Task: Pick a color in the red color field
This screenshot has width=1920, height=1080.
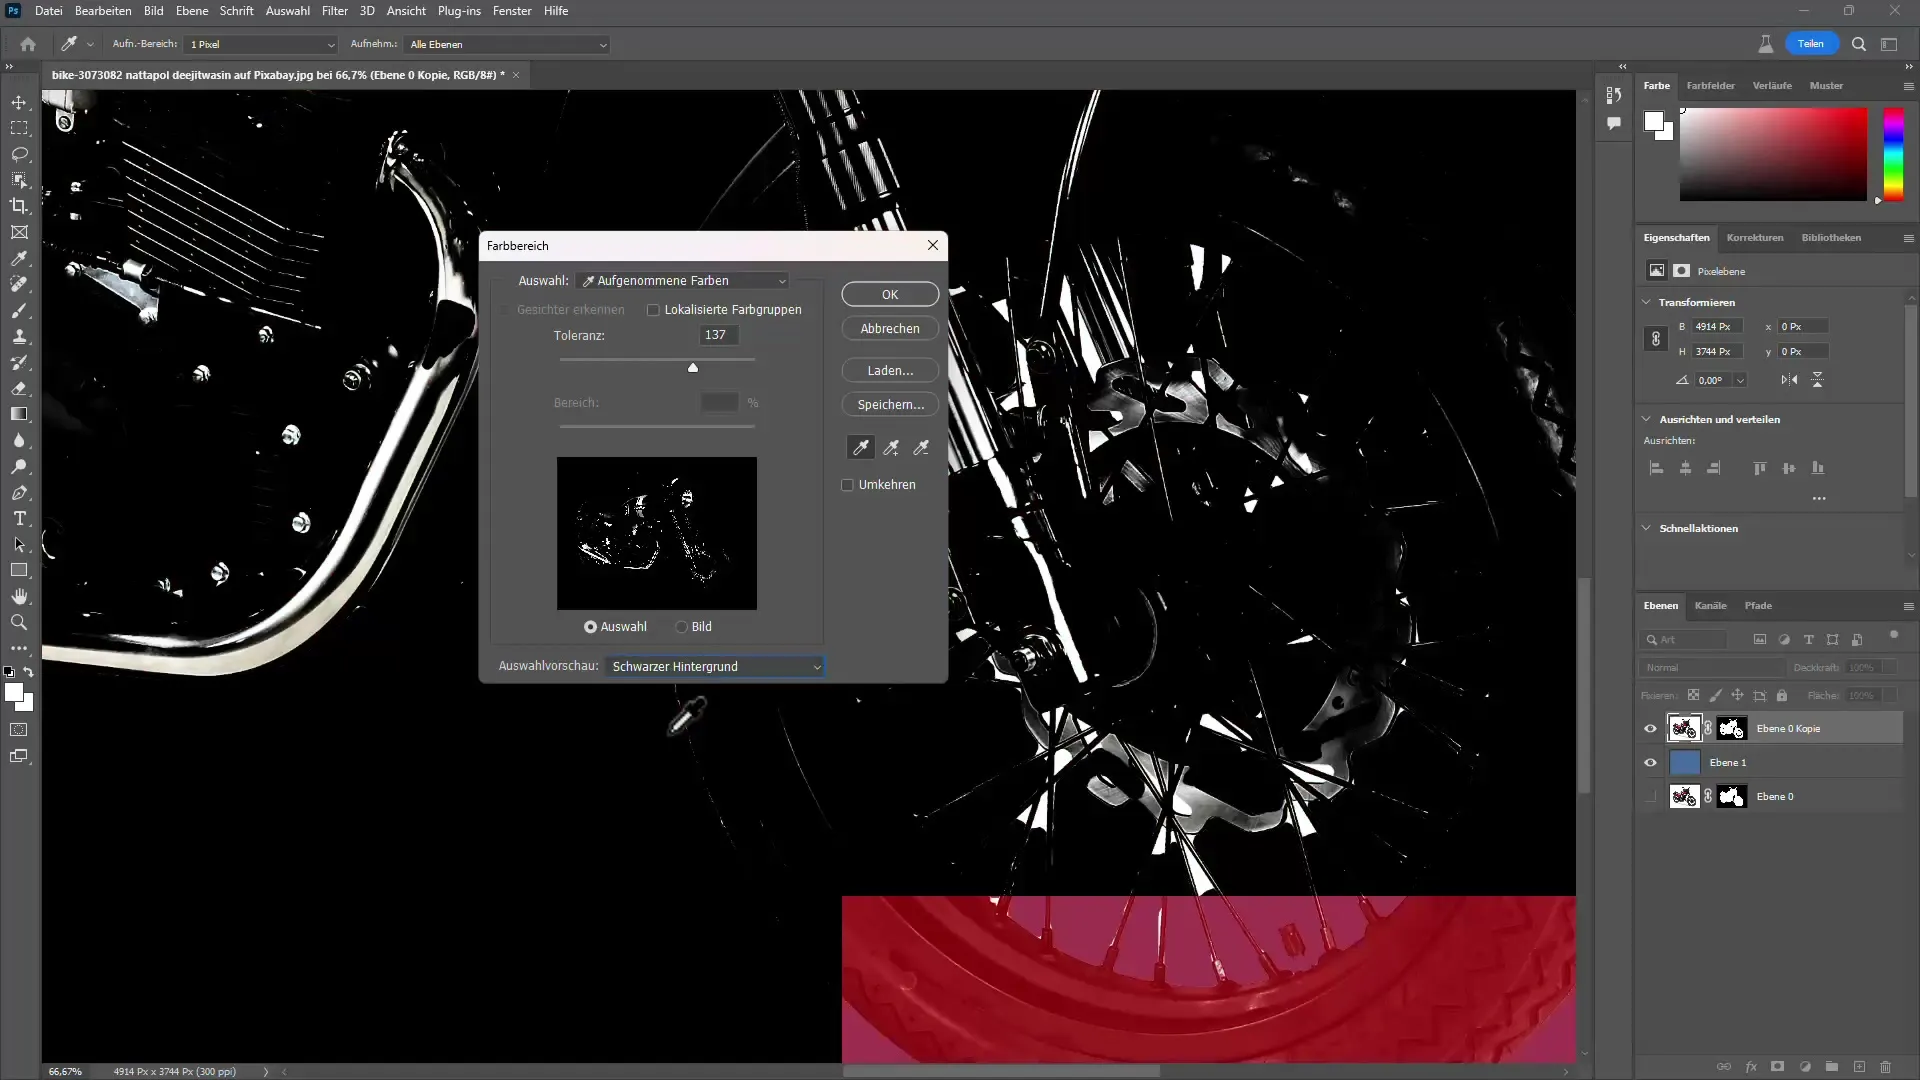Action: [1773, 154]
